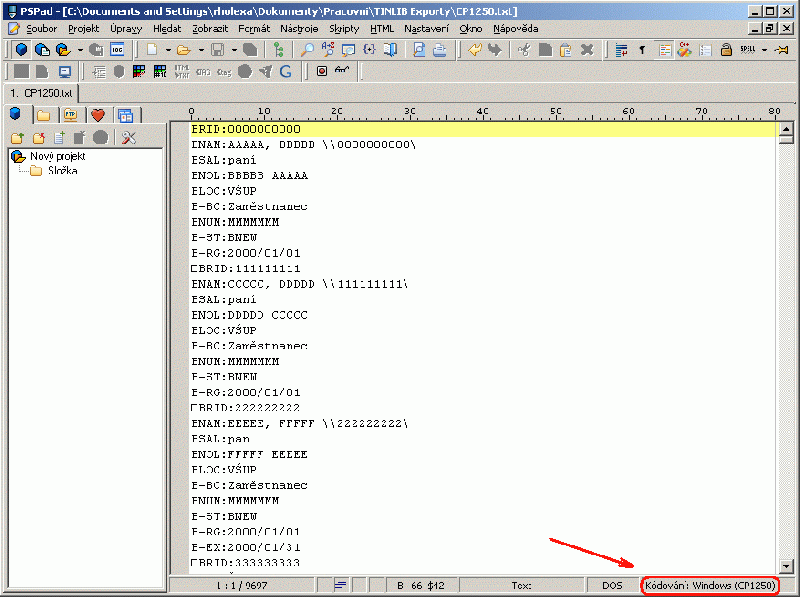
Task: Open the Search and Replace icon
Action: point(328,49)
